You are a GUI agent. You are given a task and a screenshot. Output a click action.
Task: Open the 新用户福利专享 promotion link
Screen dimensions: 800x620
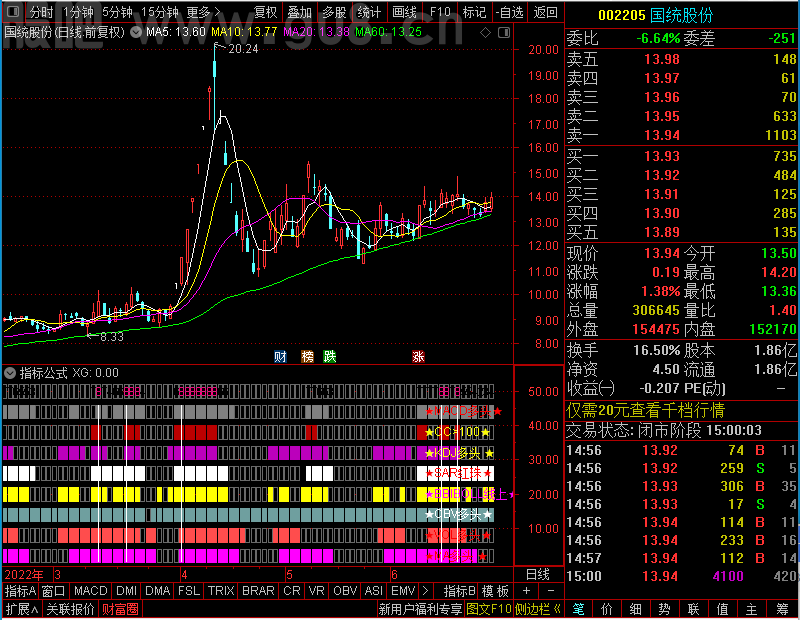tap(420, 609)
